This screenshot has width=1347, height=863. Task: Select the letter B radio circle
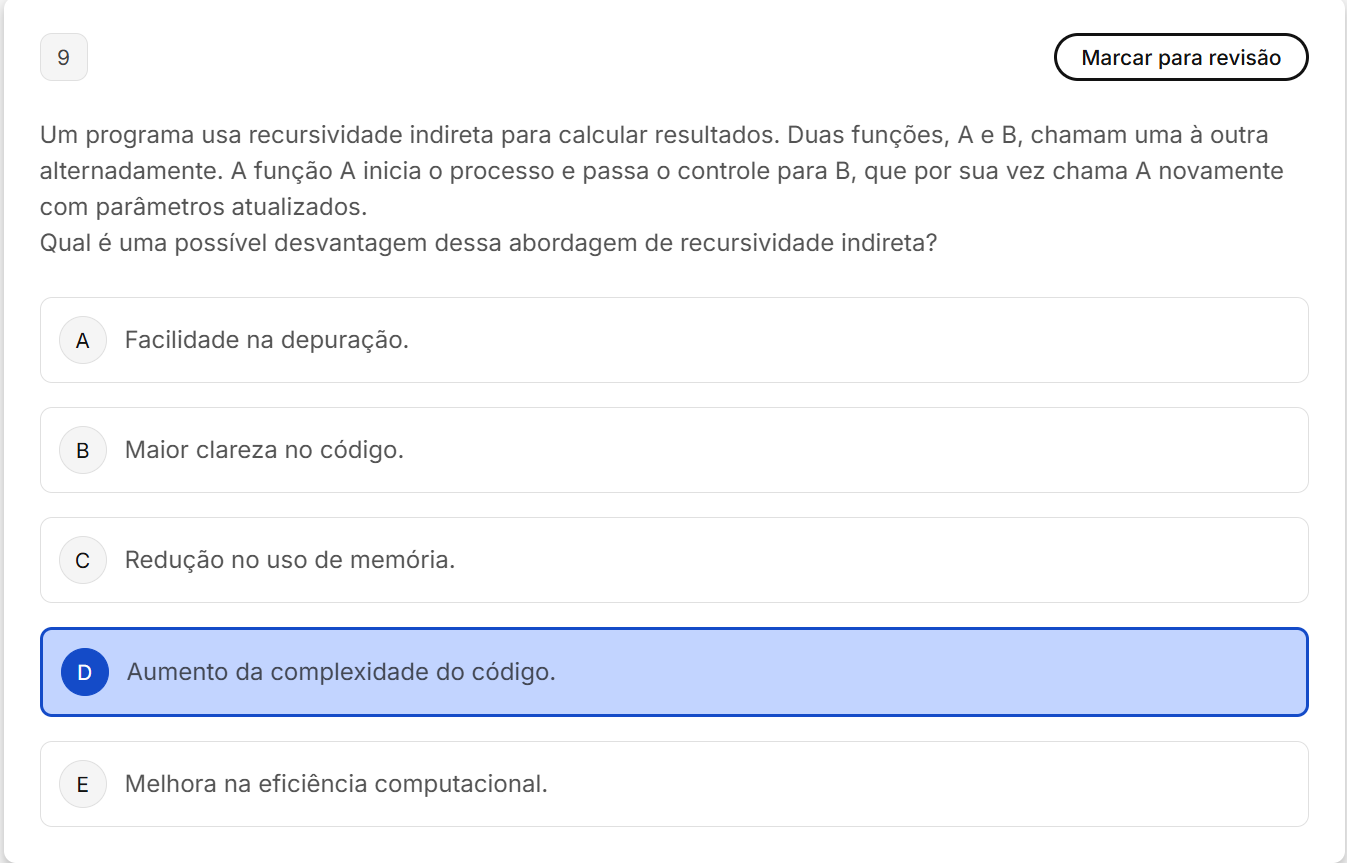tap(83, 450)
